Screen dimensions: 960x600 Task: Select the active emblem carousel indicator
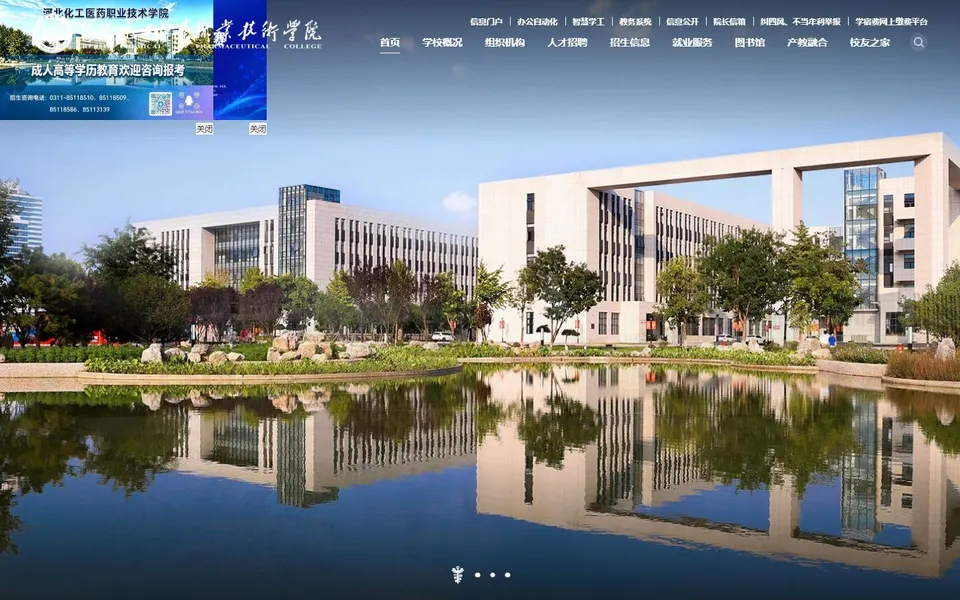click(x=457, y=575)
